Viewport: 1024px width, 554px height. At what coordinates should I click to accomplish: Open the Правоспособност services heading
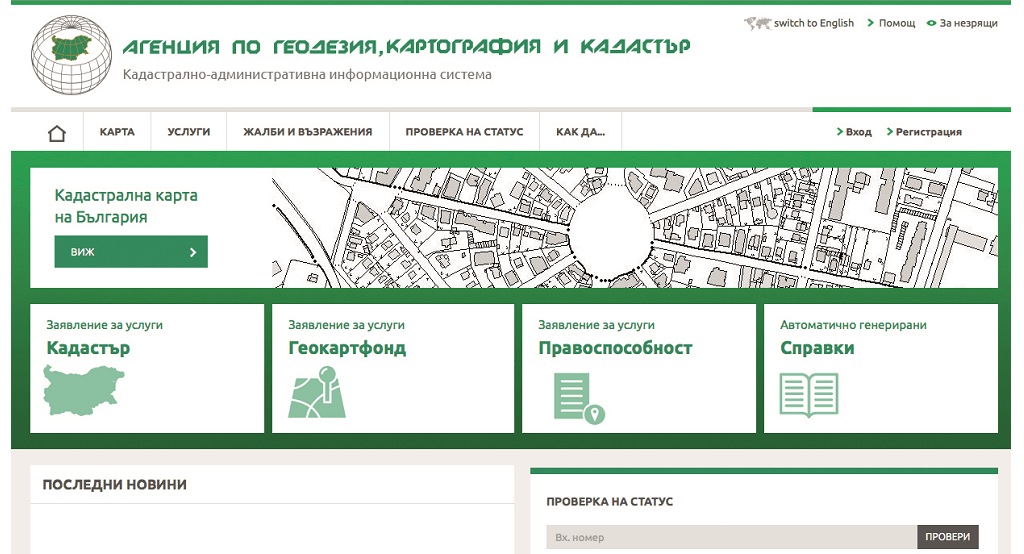[x=615, y=348]
